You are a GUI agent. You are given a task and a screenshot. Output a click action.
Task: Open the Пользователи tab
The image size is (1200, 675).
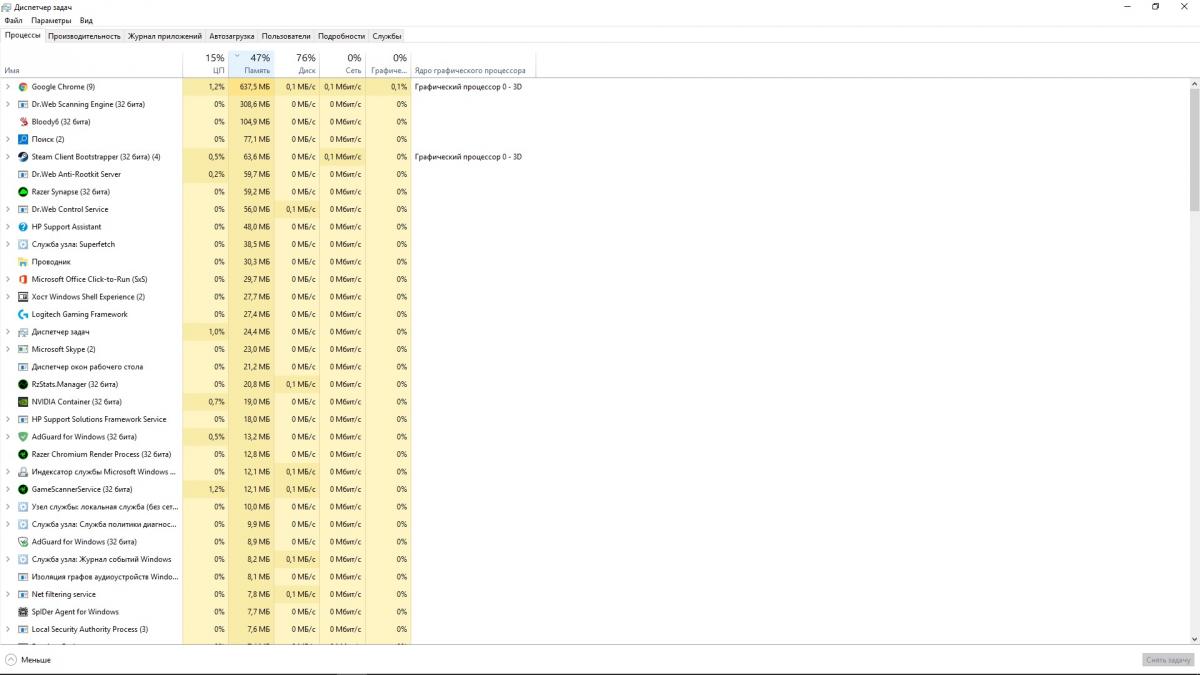pyautogui.click(x=286, y=36)
